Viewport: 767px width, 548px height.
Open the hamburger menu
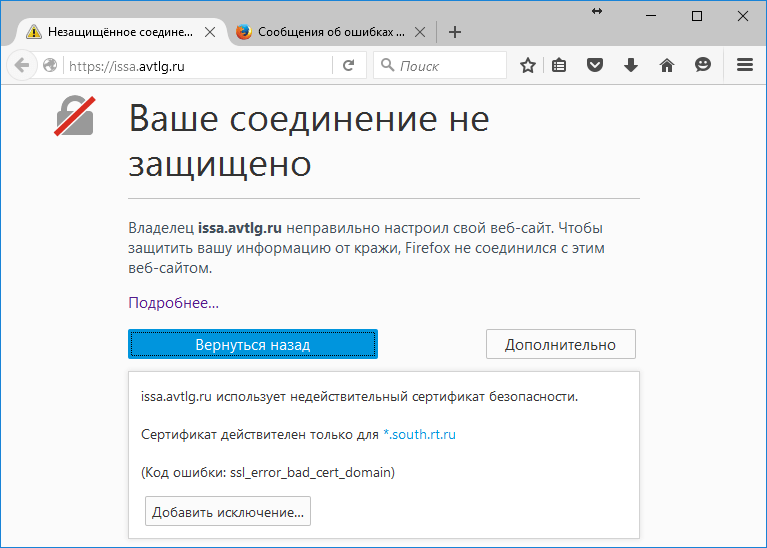click(x=744, y=65)
